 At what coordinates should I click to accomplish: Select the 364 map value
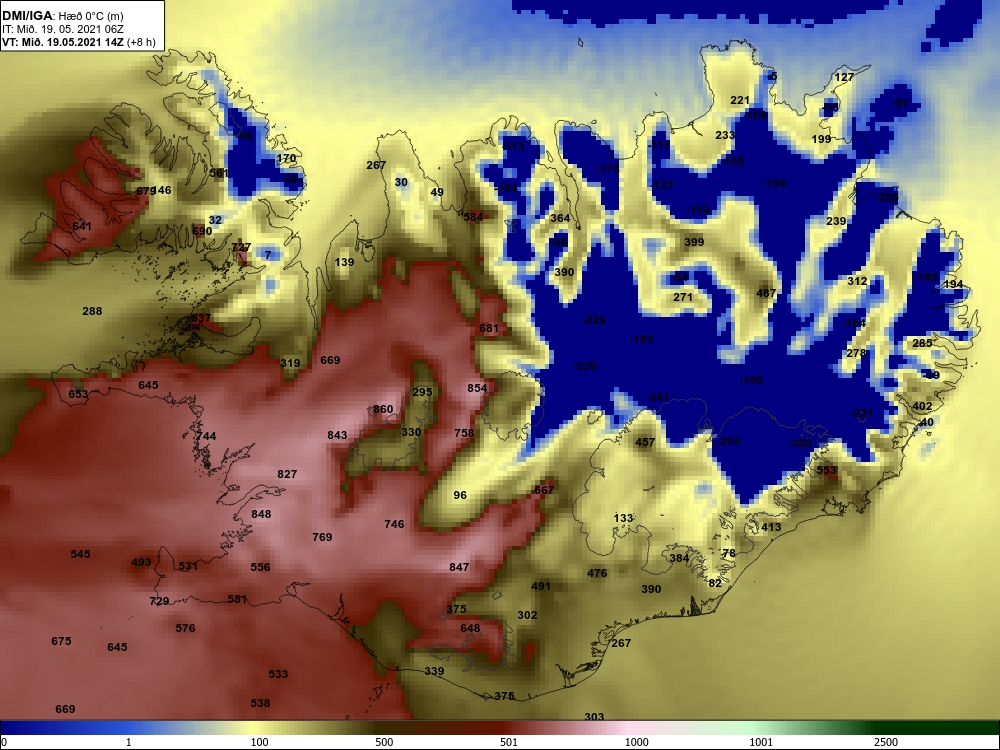pyautogui.click(x=560, y=218)
